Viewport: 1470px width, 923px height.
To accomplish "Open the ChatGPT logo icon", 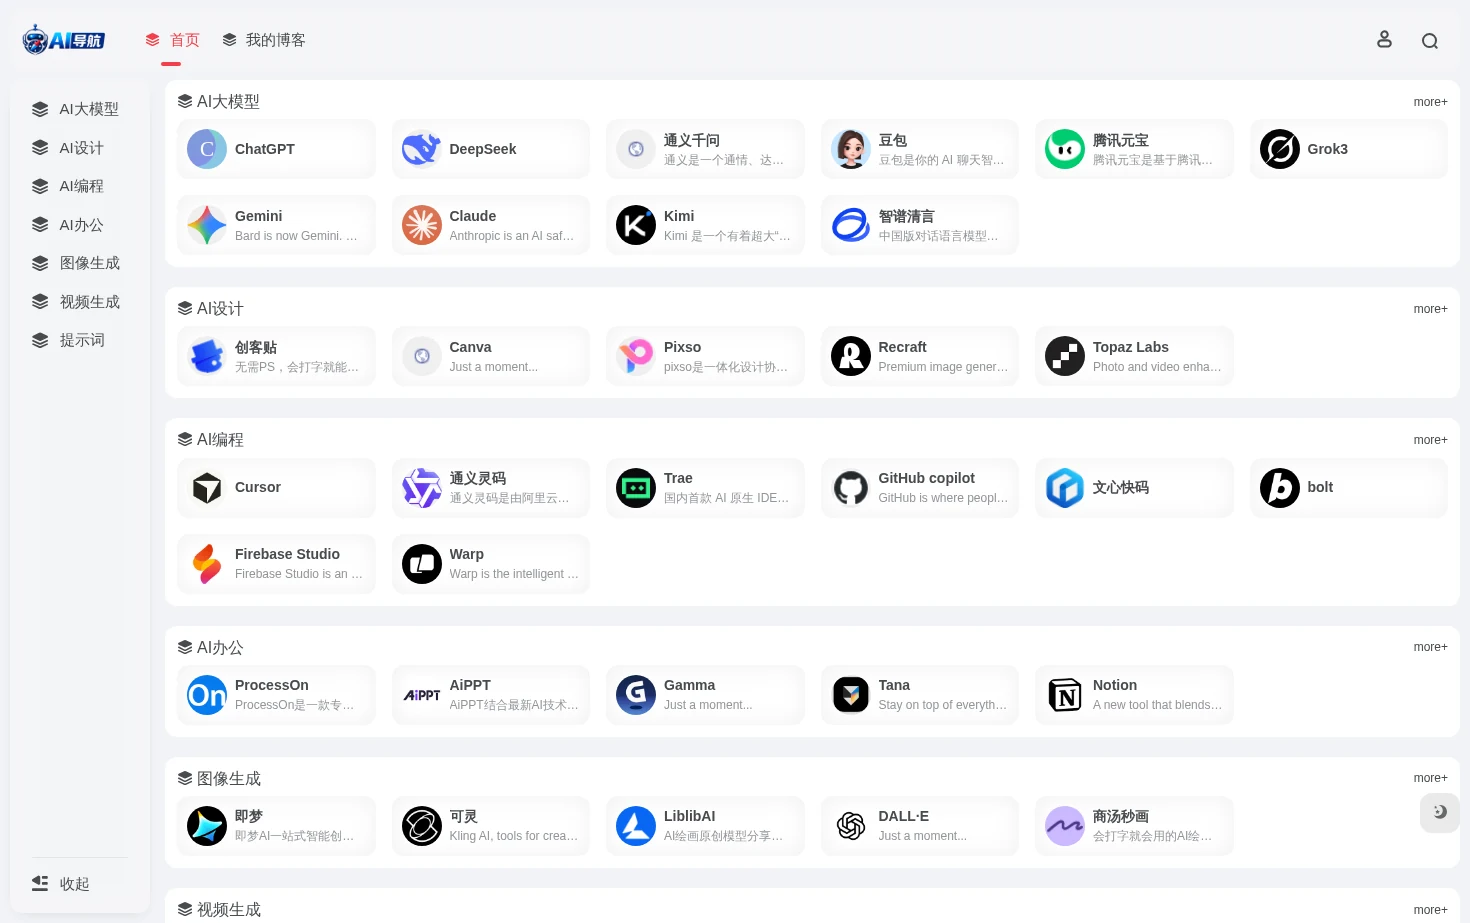I will point(207,149).
